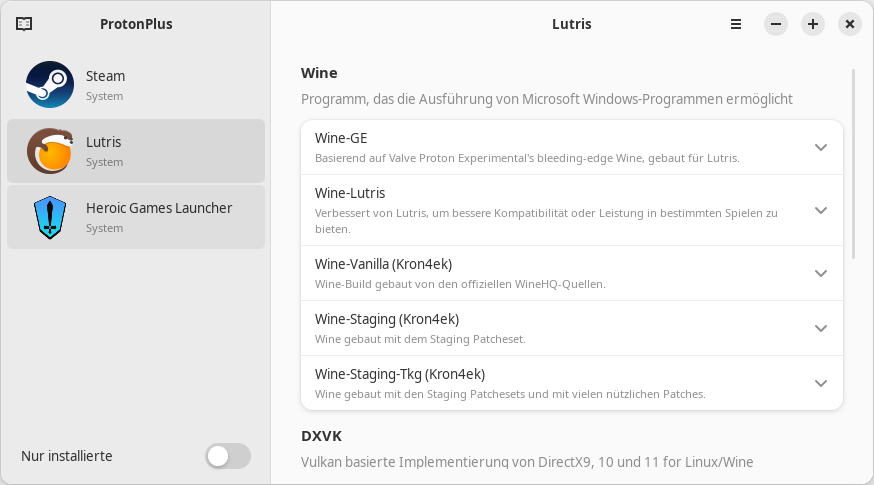Select the Lutris System entry
Viewport: 874px width, 485px height.
[136, 151]
